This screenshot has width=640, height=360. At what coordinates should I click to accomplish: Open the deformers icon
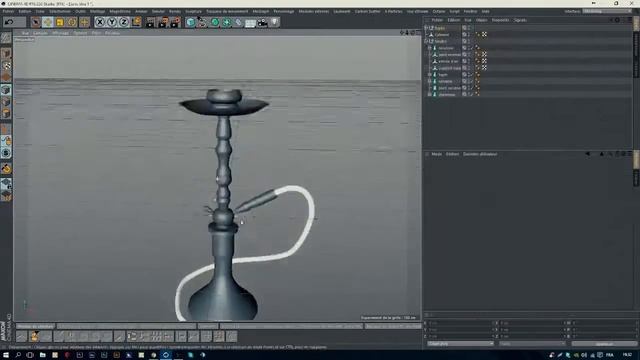[238, 22]
